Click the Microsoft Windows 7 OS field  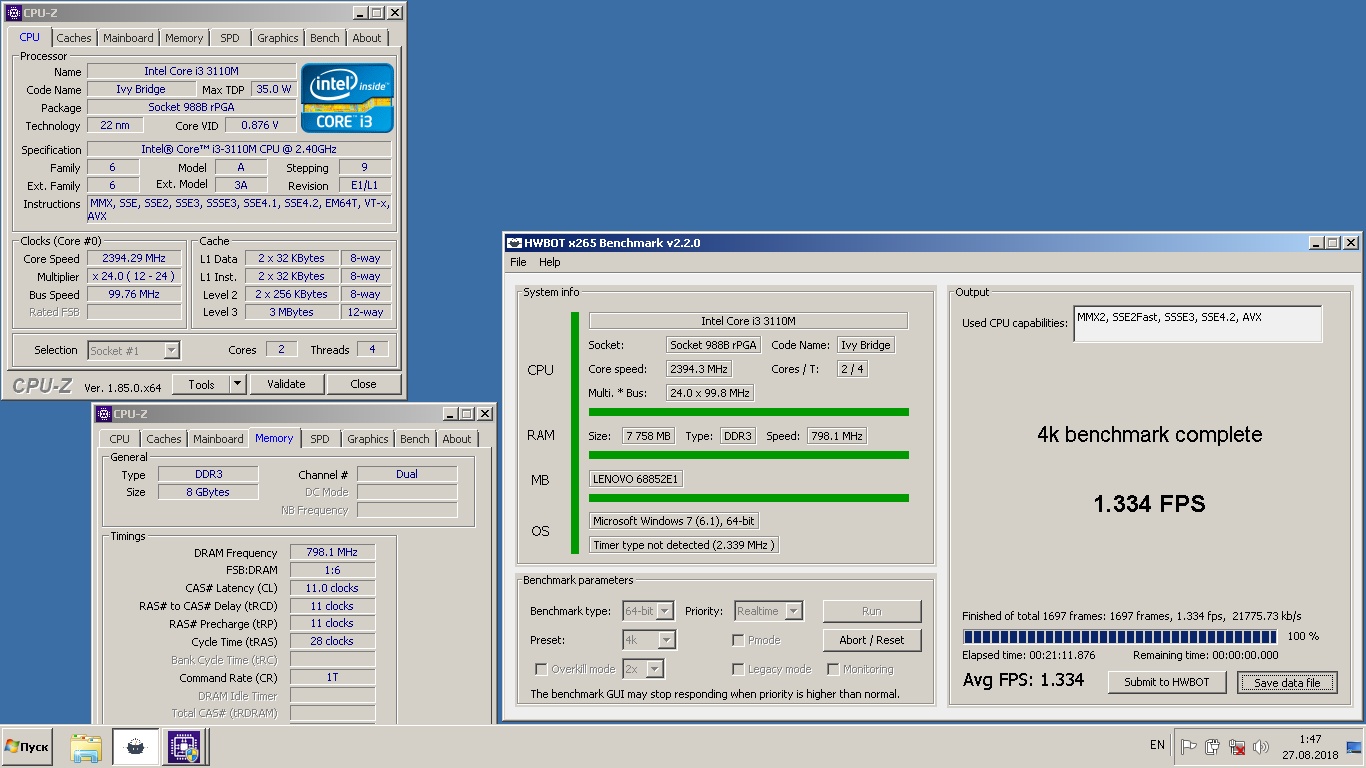coord(674,521)
